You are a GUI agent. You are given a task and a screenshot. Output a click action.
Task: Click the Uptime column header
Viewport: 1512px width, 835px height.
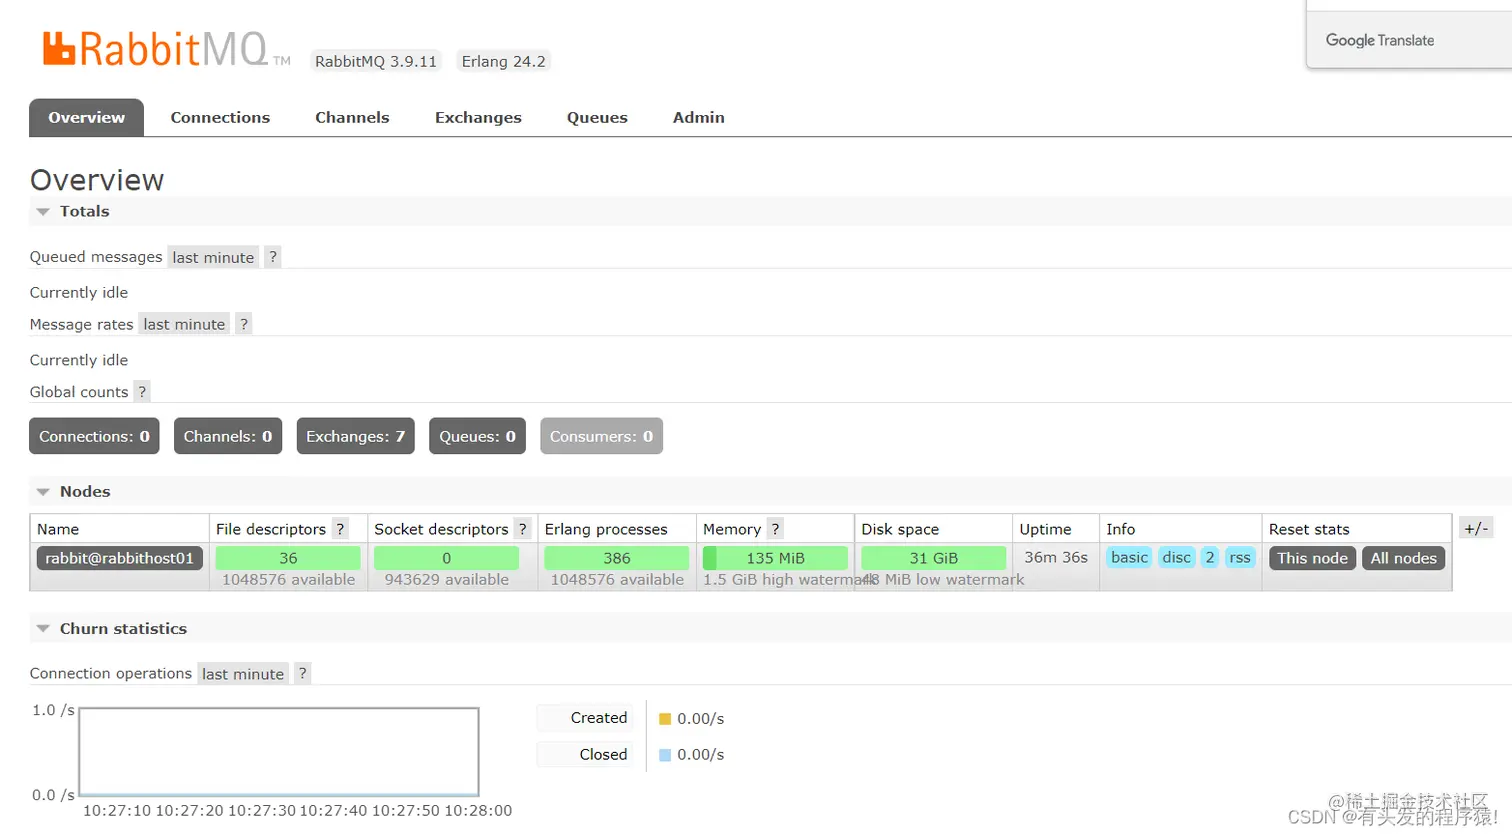(1045, 529)
